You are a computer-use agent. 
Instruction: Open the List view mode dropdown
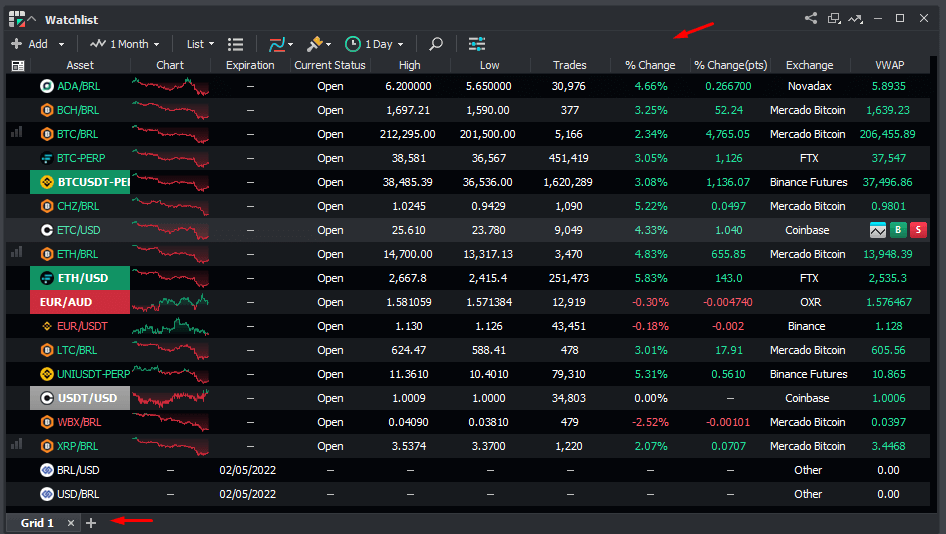coord(200,44)
